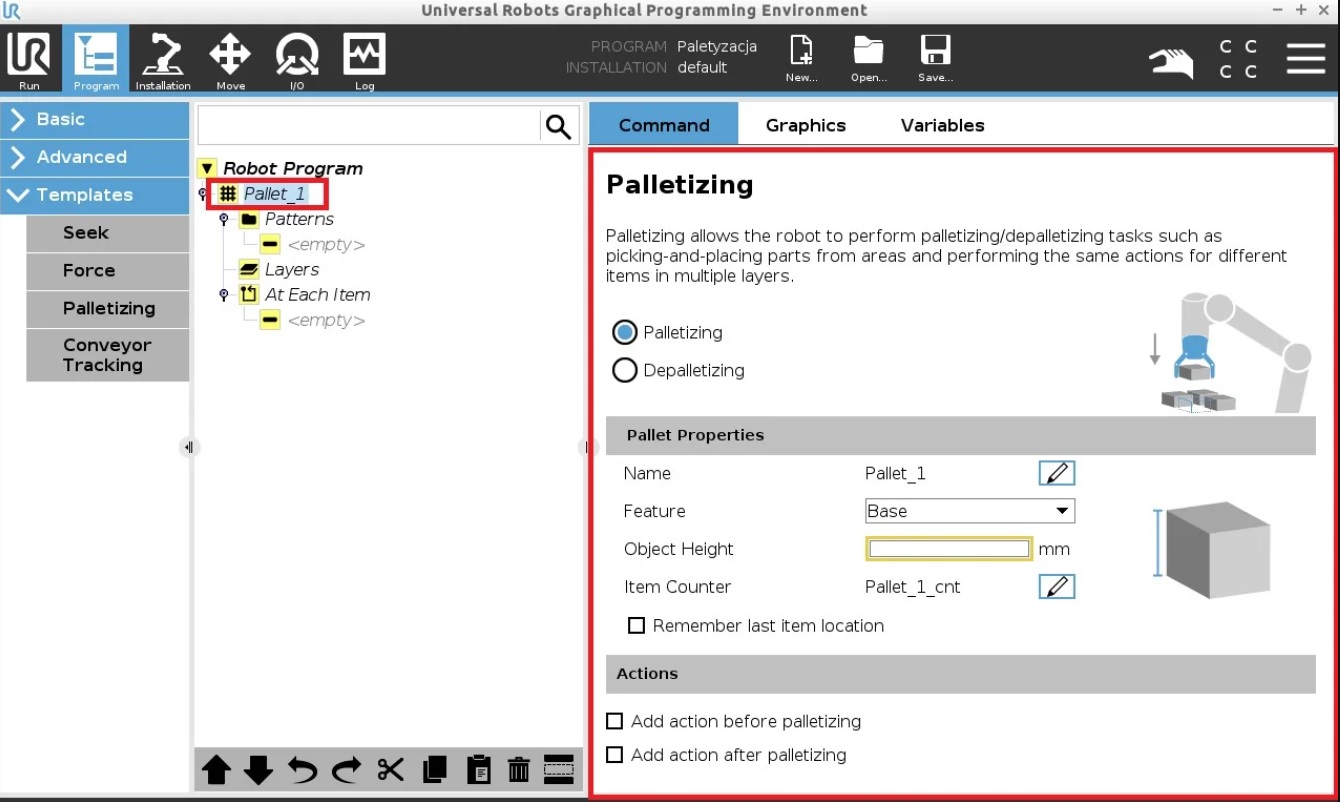
Task: Collapse the Robot Program tree root
Action: coord(207,168)
